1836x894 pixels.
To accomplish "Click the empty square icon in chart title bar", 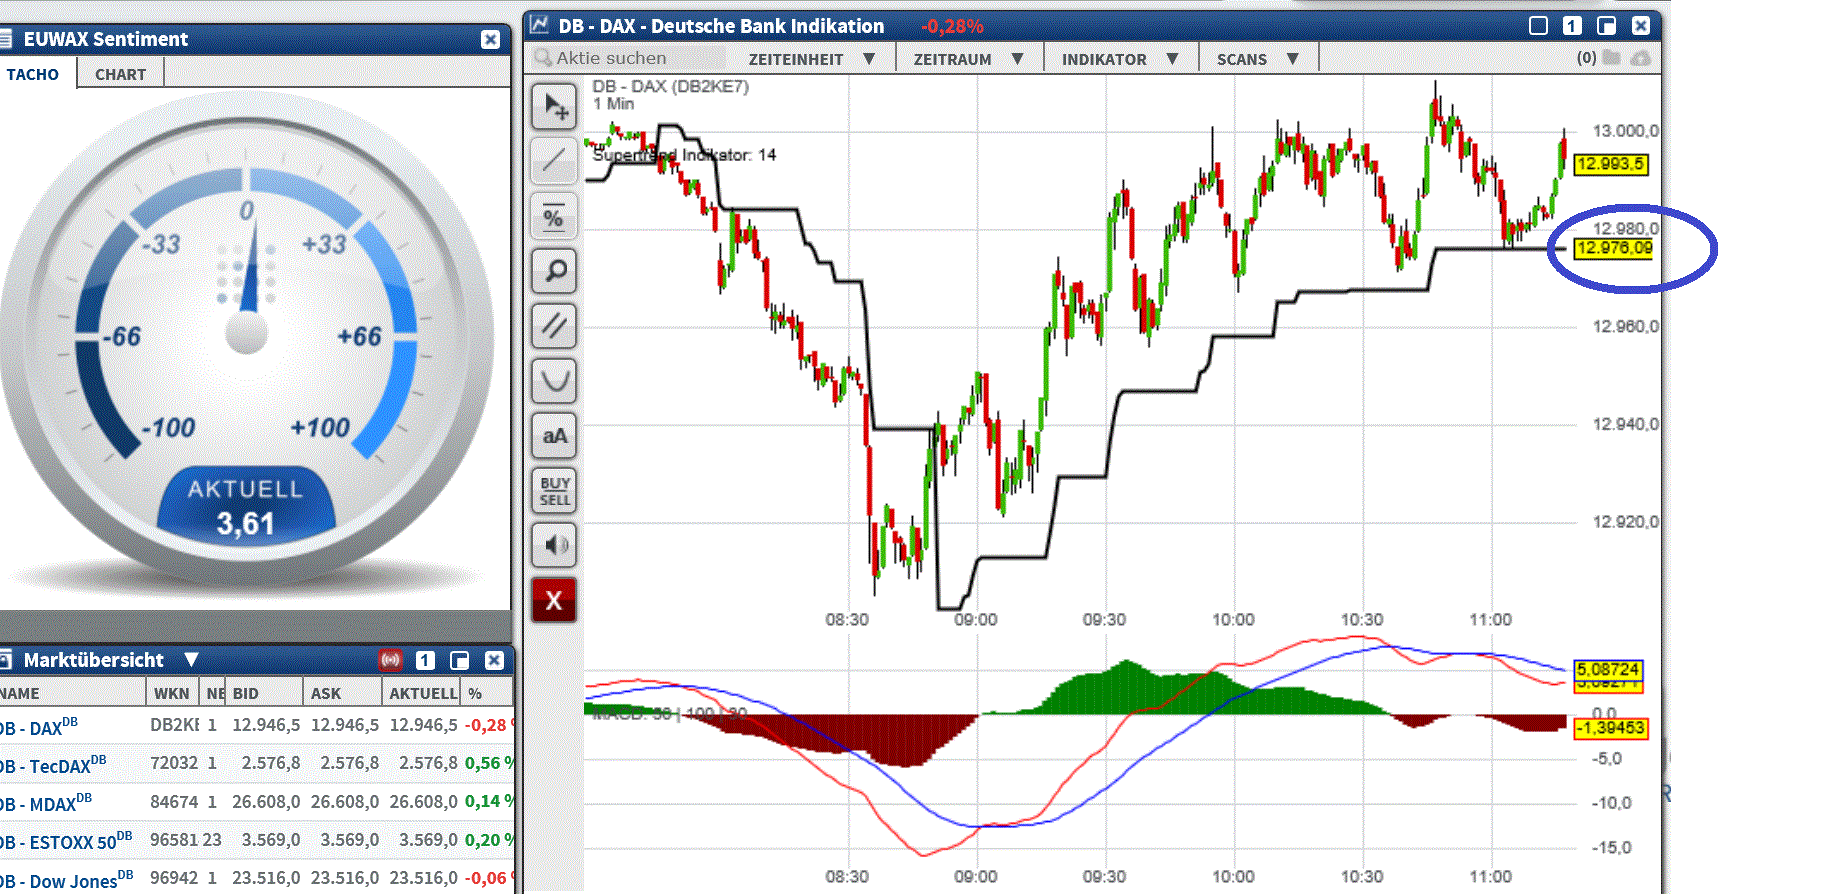I will coord(1539,25).
